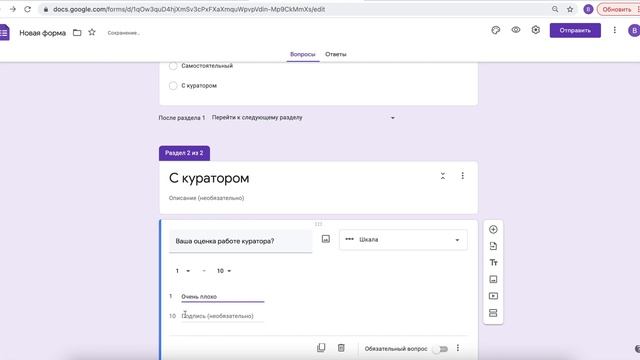
Task: Open scale minimum value dropdown '1'
Action: [x=182, y=271]
